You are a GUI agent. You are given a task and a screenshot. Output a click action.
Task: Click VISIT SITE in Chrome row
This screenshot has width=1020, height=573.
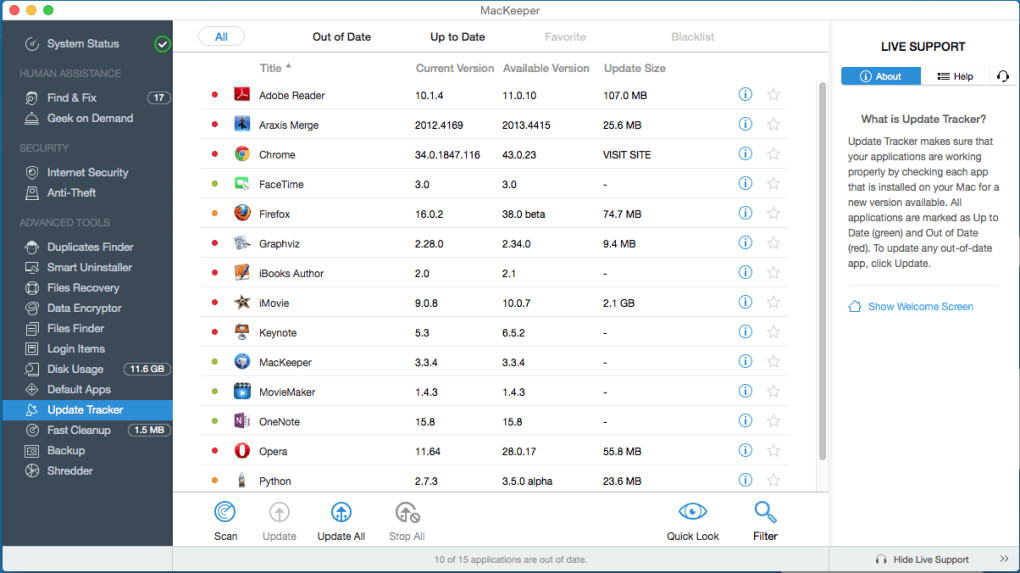[626, 155]
